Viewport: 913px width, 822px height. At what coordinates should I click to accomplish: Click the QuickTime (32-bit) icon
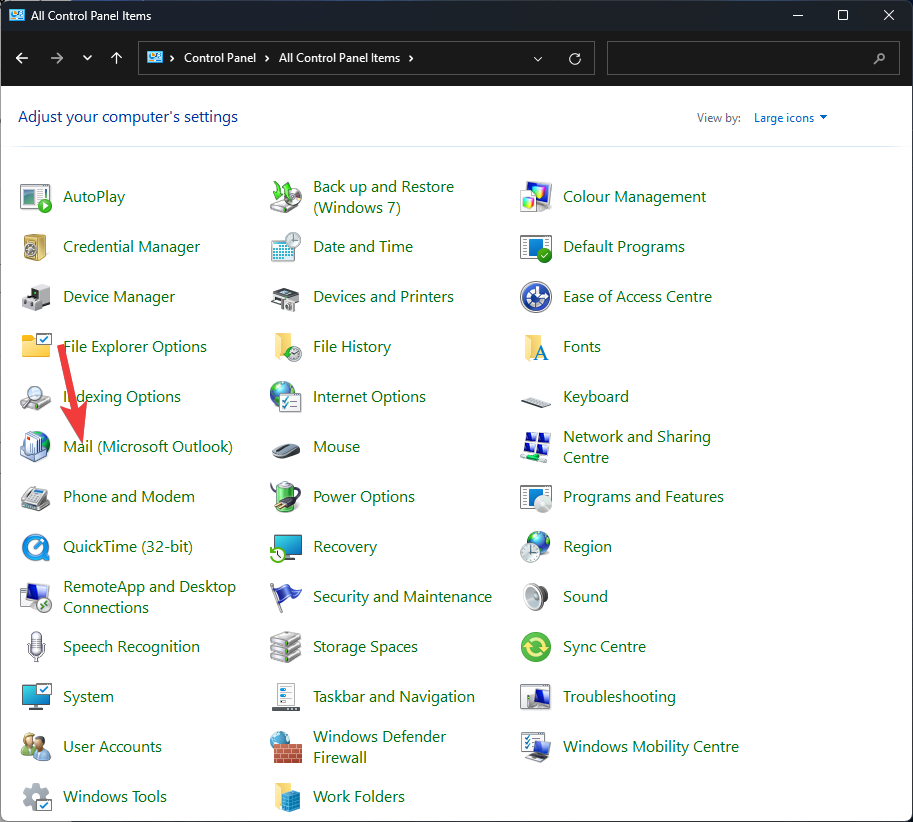(x=36, y=547)
